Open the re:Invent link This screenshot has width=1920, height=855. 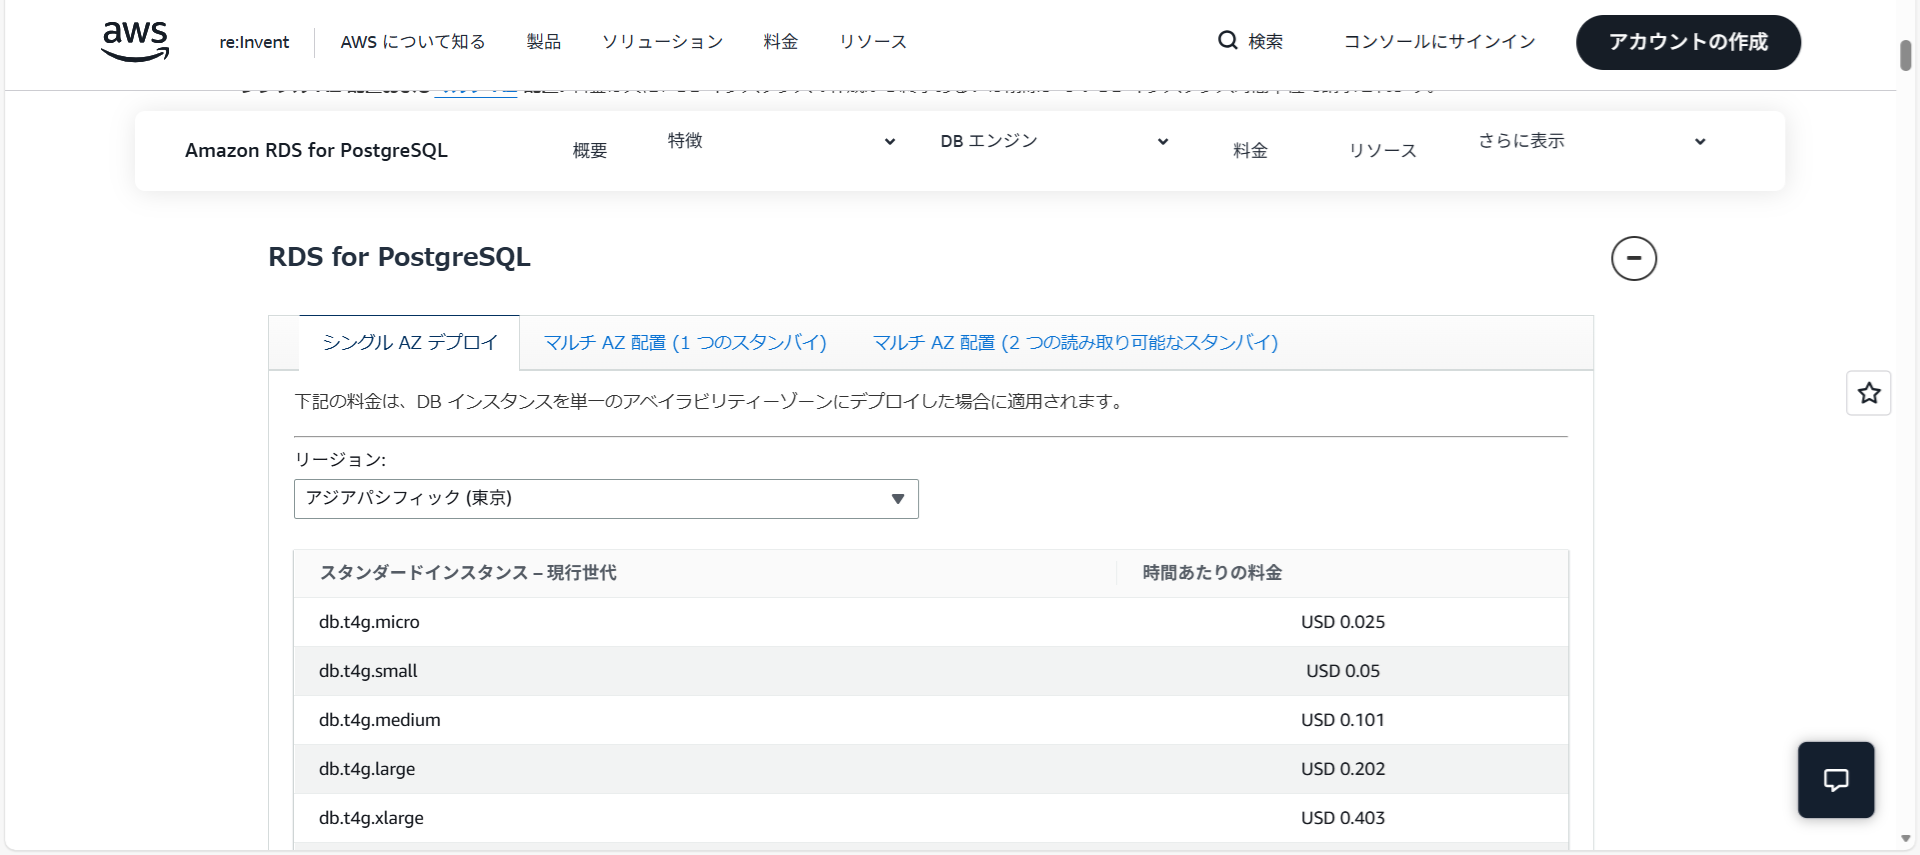[254, 42]
